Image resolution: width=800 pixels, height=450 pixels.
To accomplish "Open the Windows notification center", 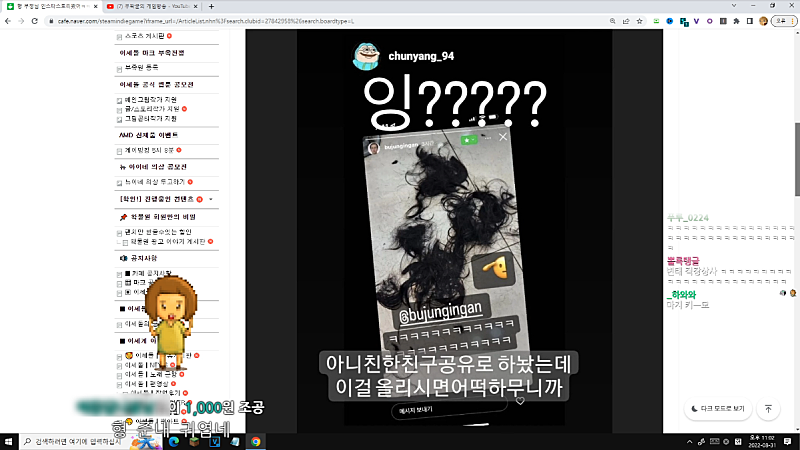I will point(787,441).
